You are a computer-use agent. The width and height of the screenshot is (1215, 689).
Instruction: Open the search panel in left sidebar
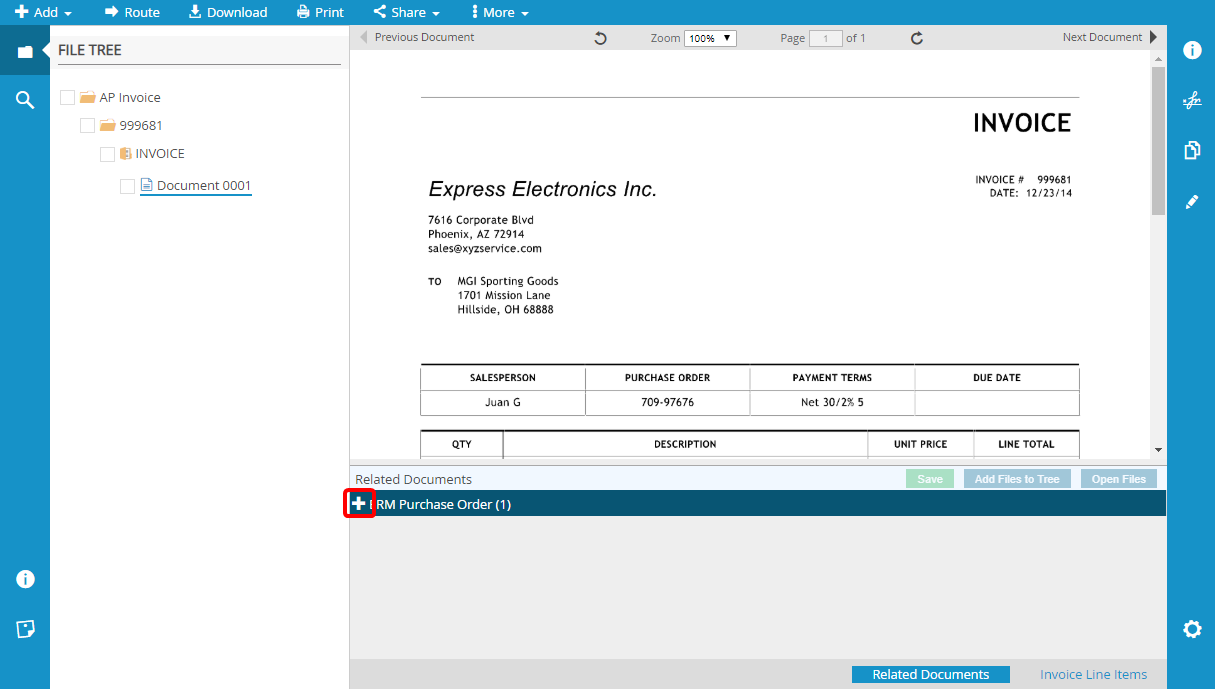[25, 99]
